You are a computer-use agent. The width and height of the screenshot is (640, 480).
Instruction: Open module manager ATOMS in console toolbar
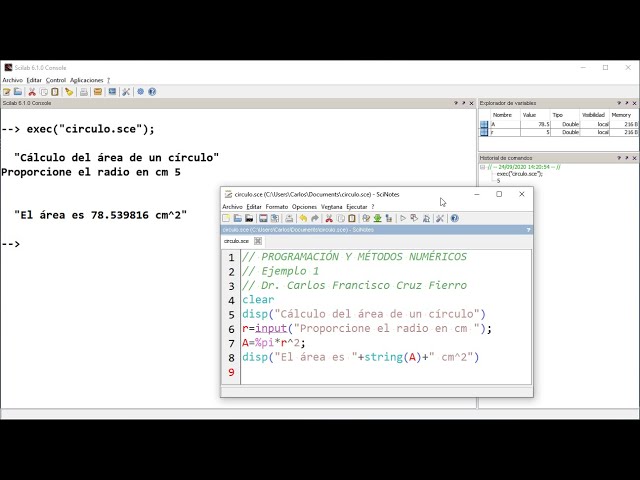pyautogui.click(x=98, y=92)
